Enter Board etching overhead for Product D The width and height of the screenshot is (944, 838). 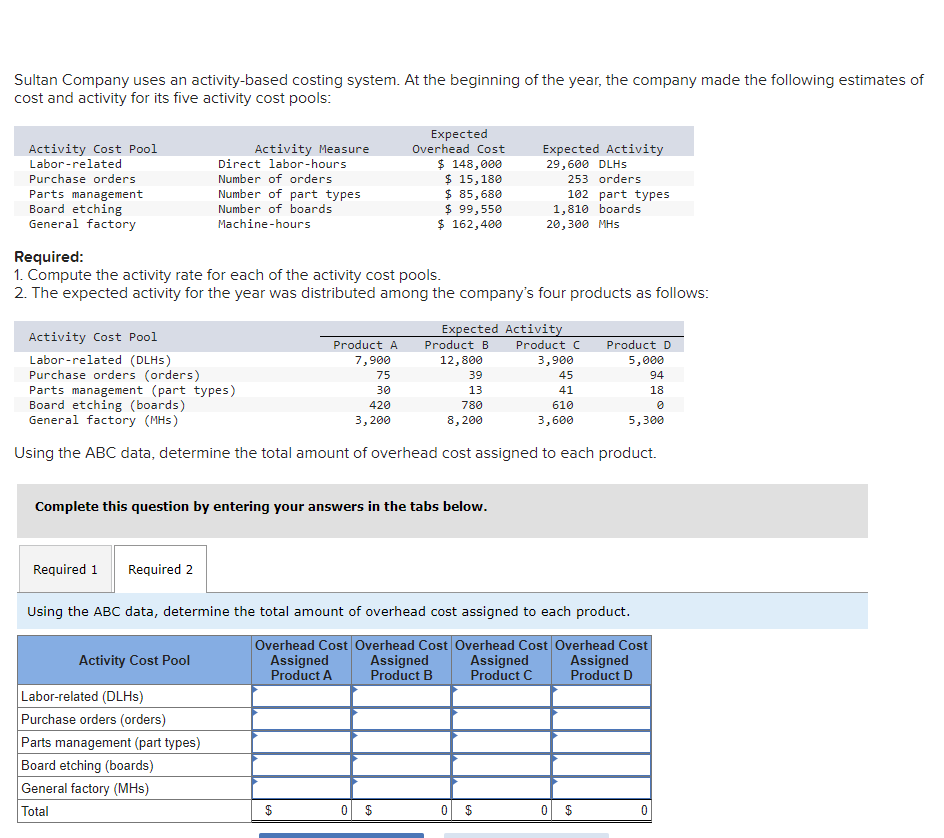coord(601,765)
